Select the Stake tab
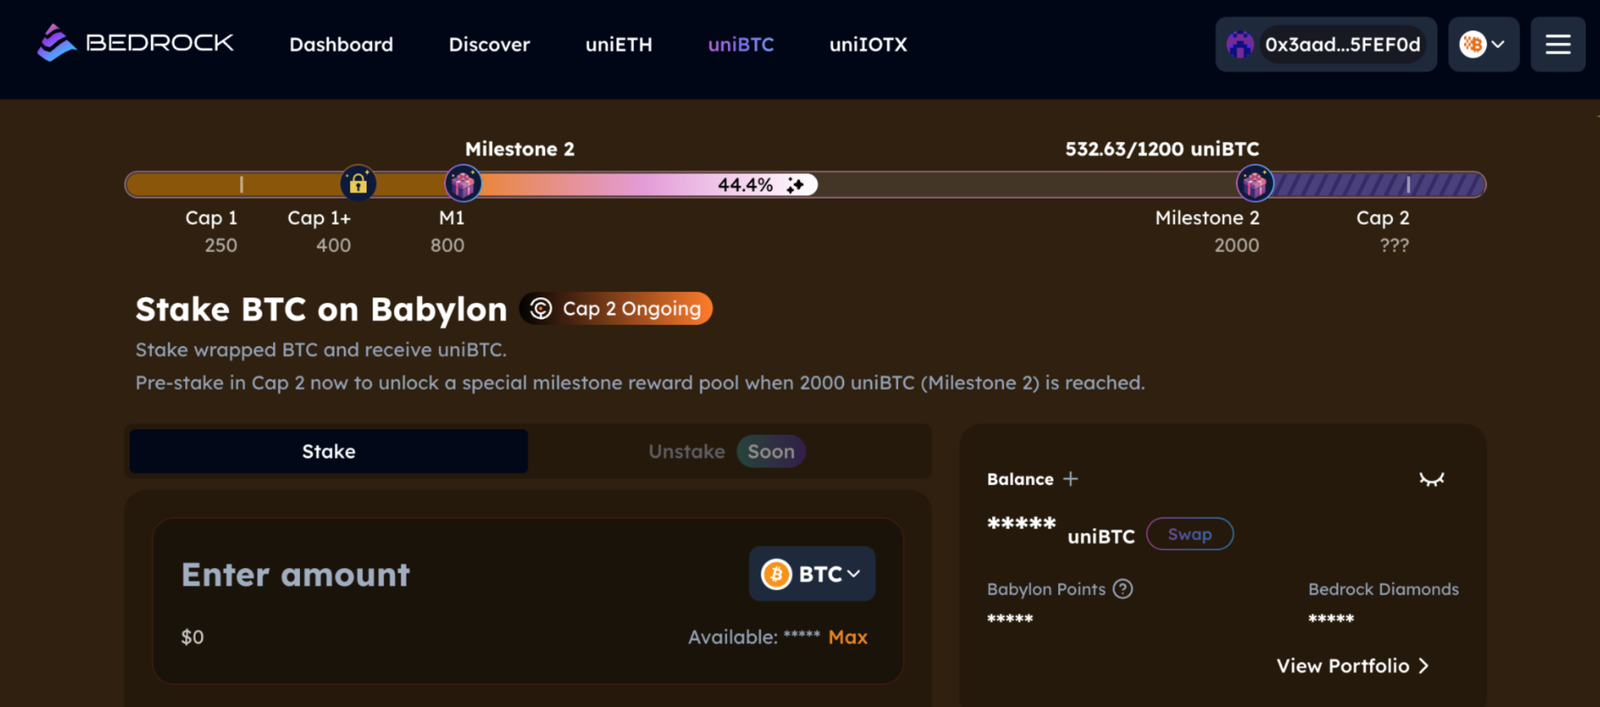This screenshot has width=1600, height=707. tap(329, 451)
